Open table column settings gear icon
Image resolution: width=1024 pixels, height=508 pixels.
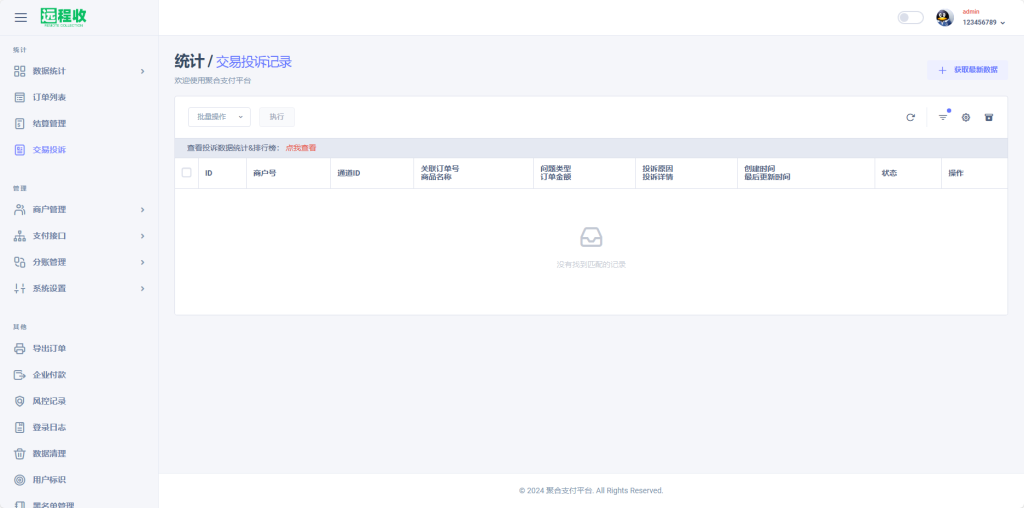tap(966, 118)
